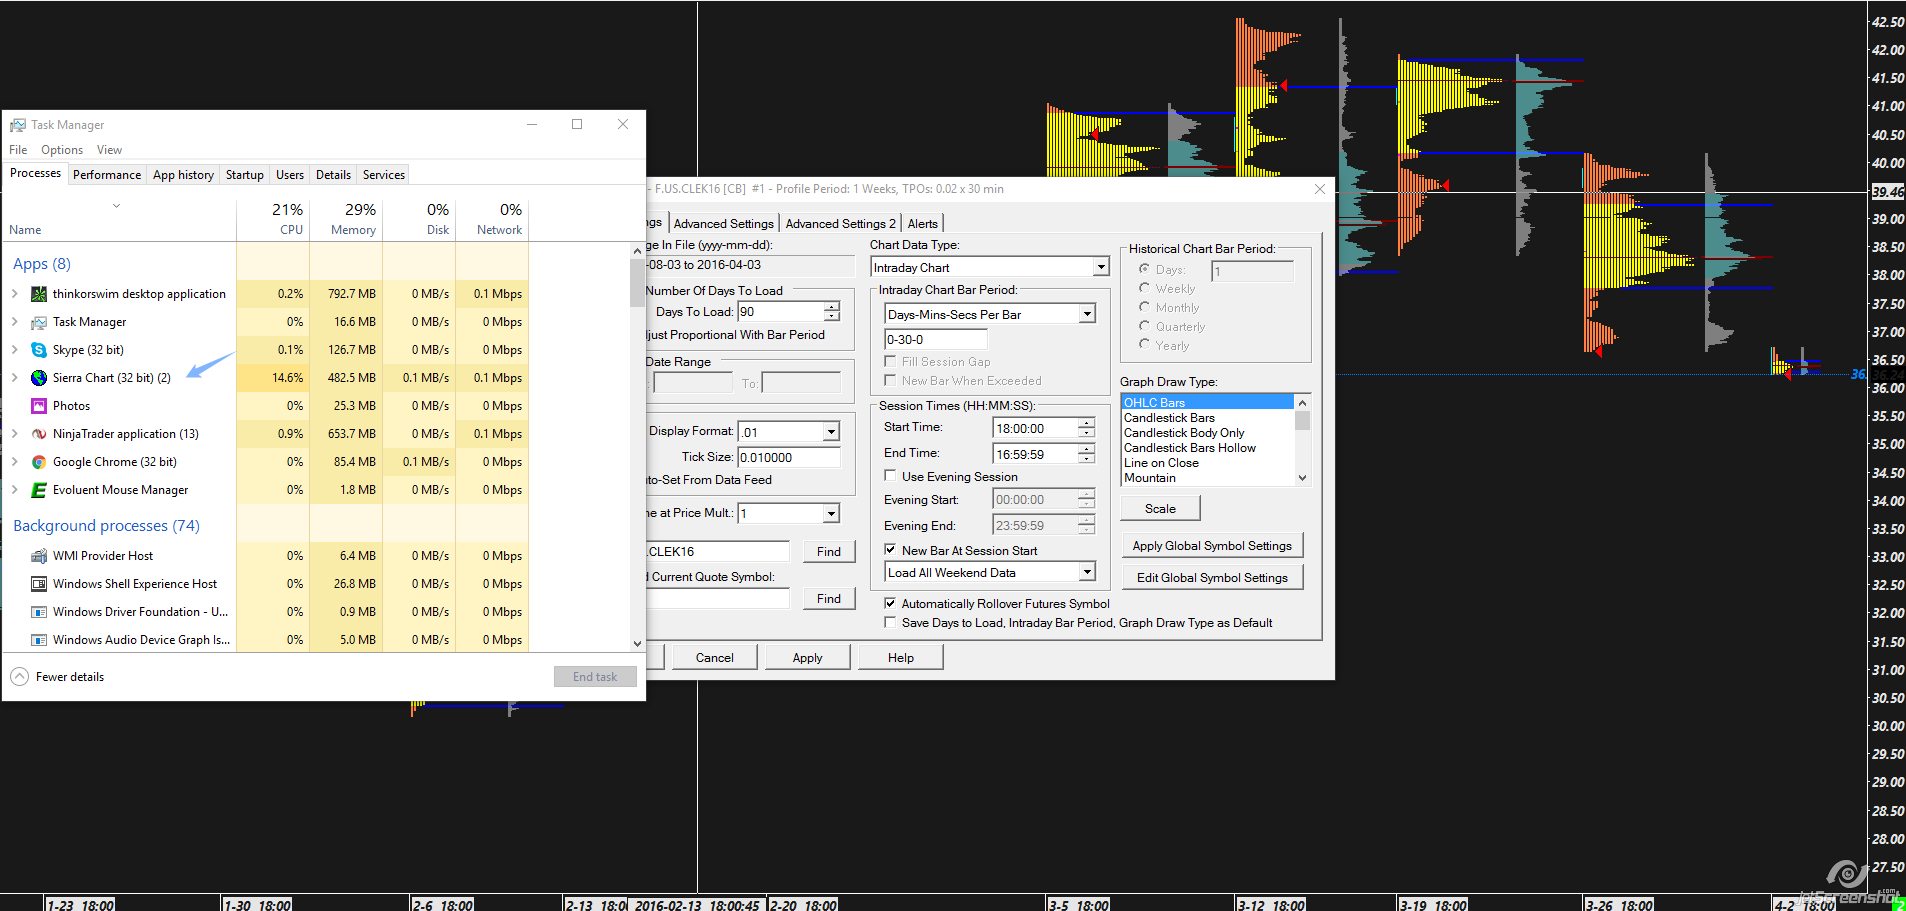Click the Skype process icon
The height and width of the screenshot is (911, 1906).
[39, 350]
